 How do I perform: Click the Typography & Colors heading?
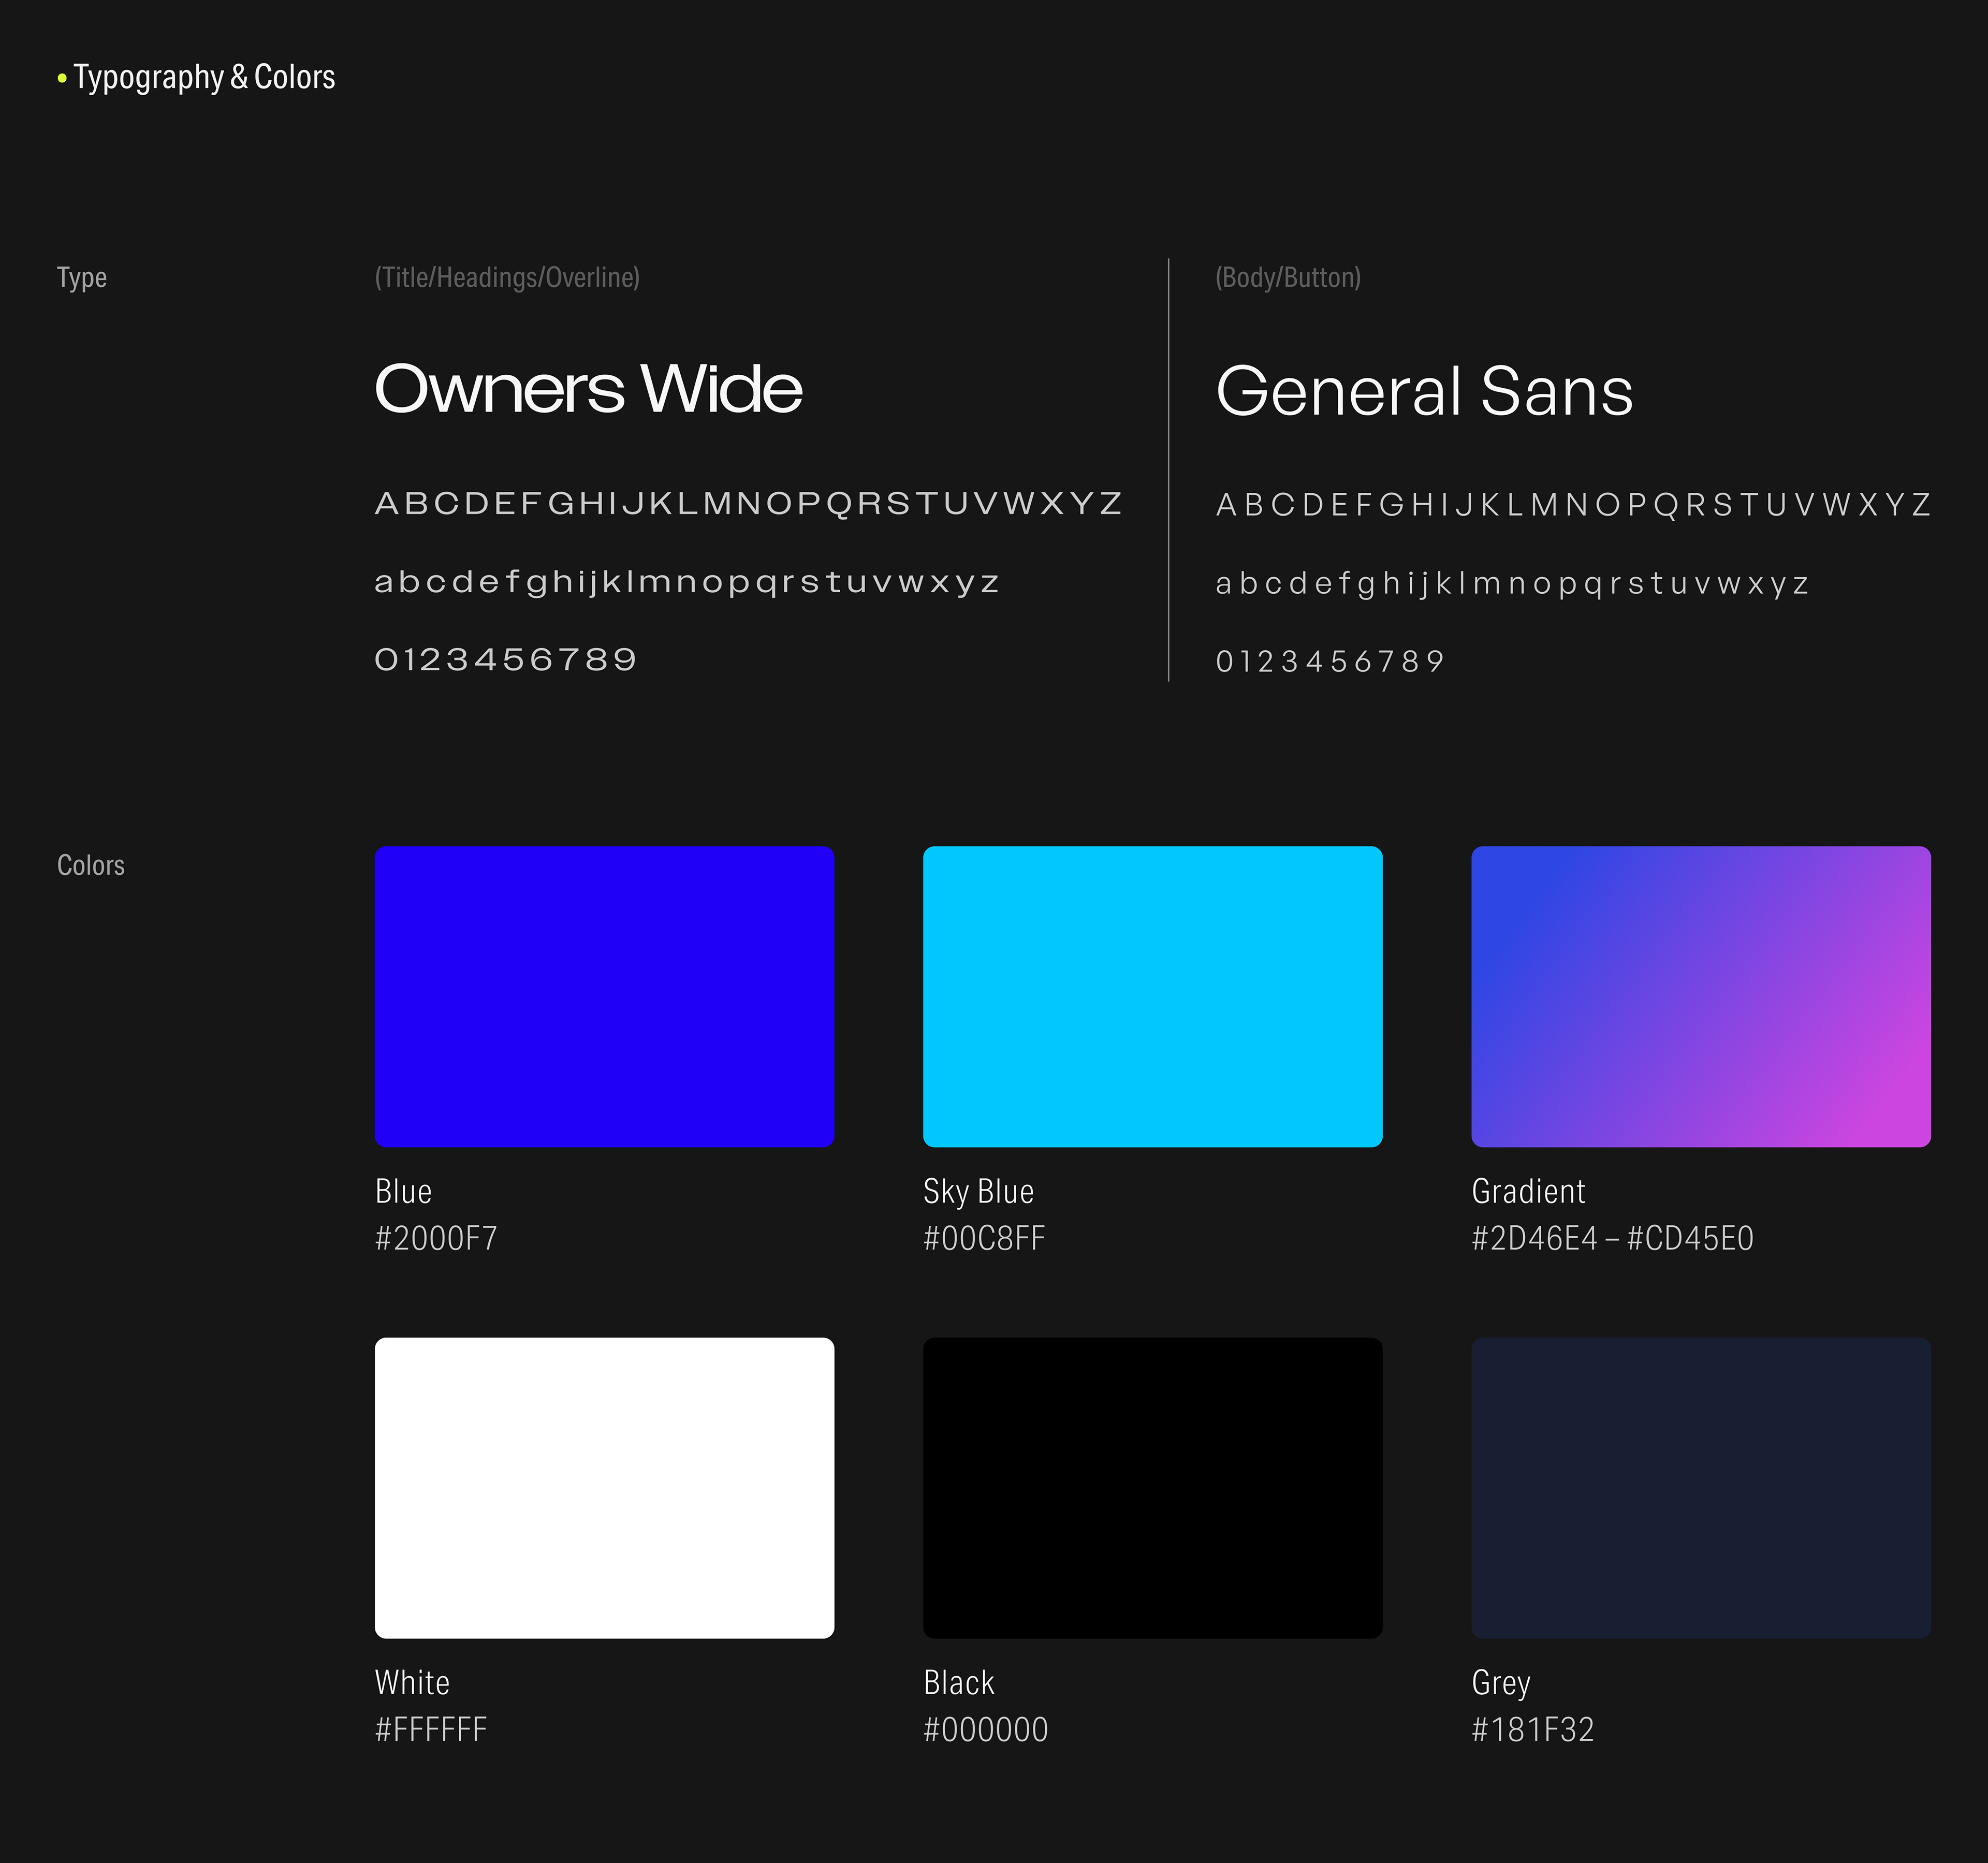pos(204,77)
